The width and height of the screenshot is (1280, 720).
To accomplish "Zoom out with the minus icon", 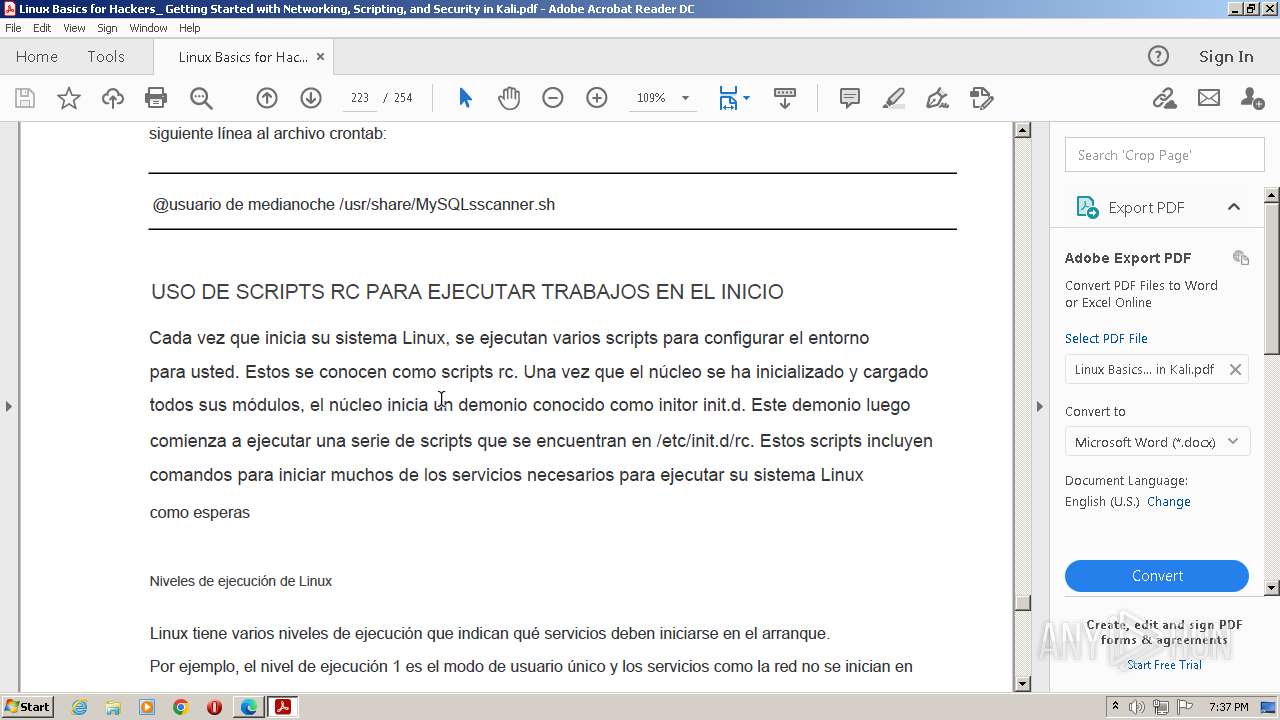I will click(x=553, y=98).
